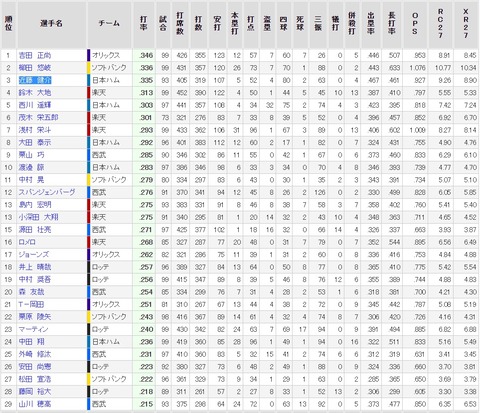
Task: Select the 126 strikeouts value
Action: click(x=320, y=193)
